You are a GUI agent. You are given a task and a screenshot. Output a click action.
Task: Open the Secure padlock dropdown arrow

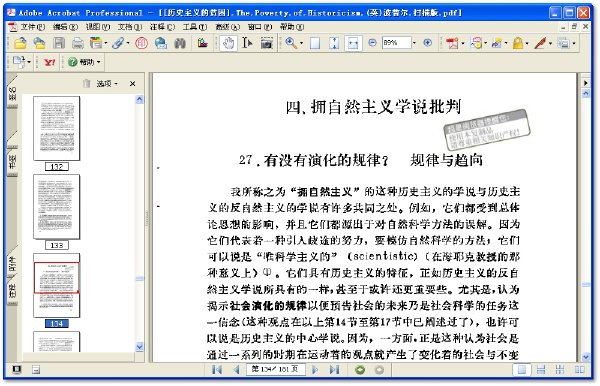527,43
